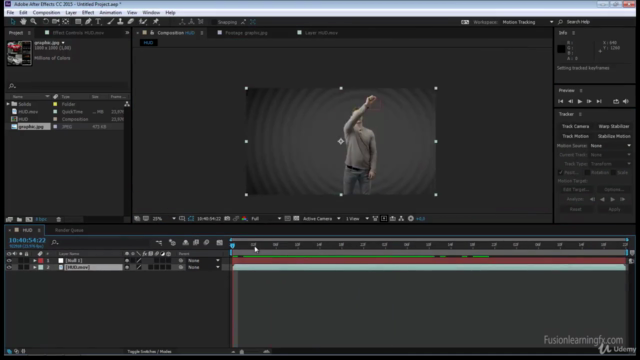This screenshot has width=640, height=360.
Task: Create a new composition from Project panel
Action: [29, 219]
